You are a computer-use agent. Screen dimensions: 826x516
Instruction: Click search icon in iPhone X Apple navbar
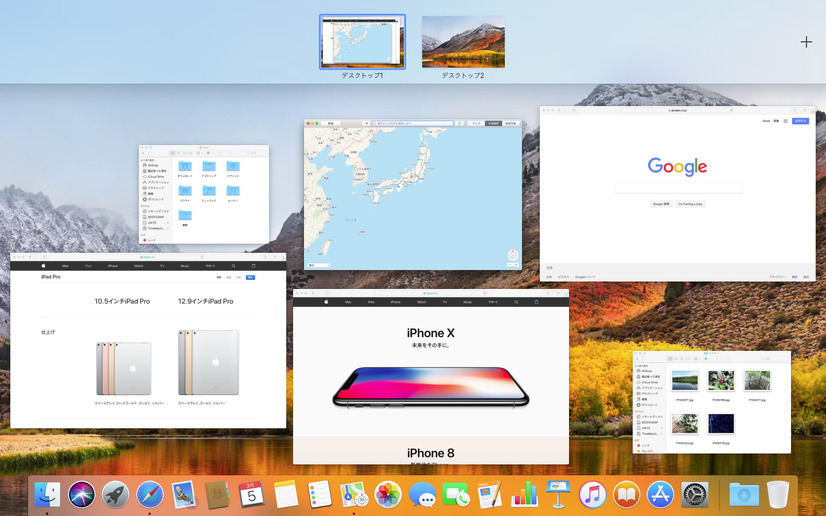click(x=516, y=302)
